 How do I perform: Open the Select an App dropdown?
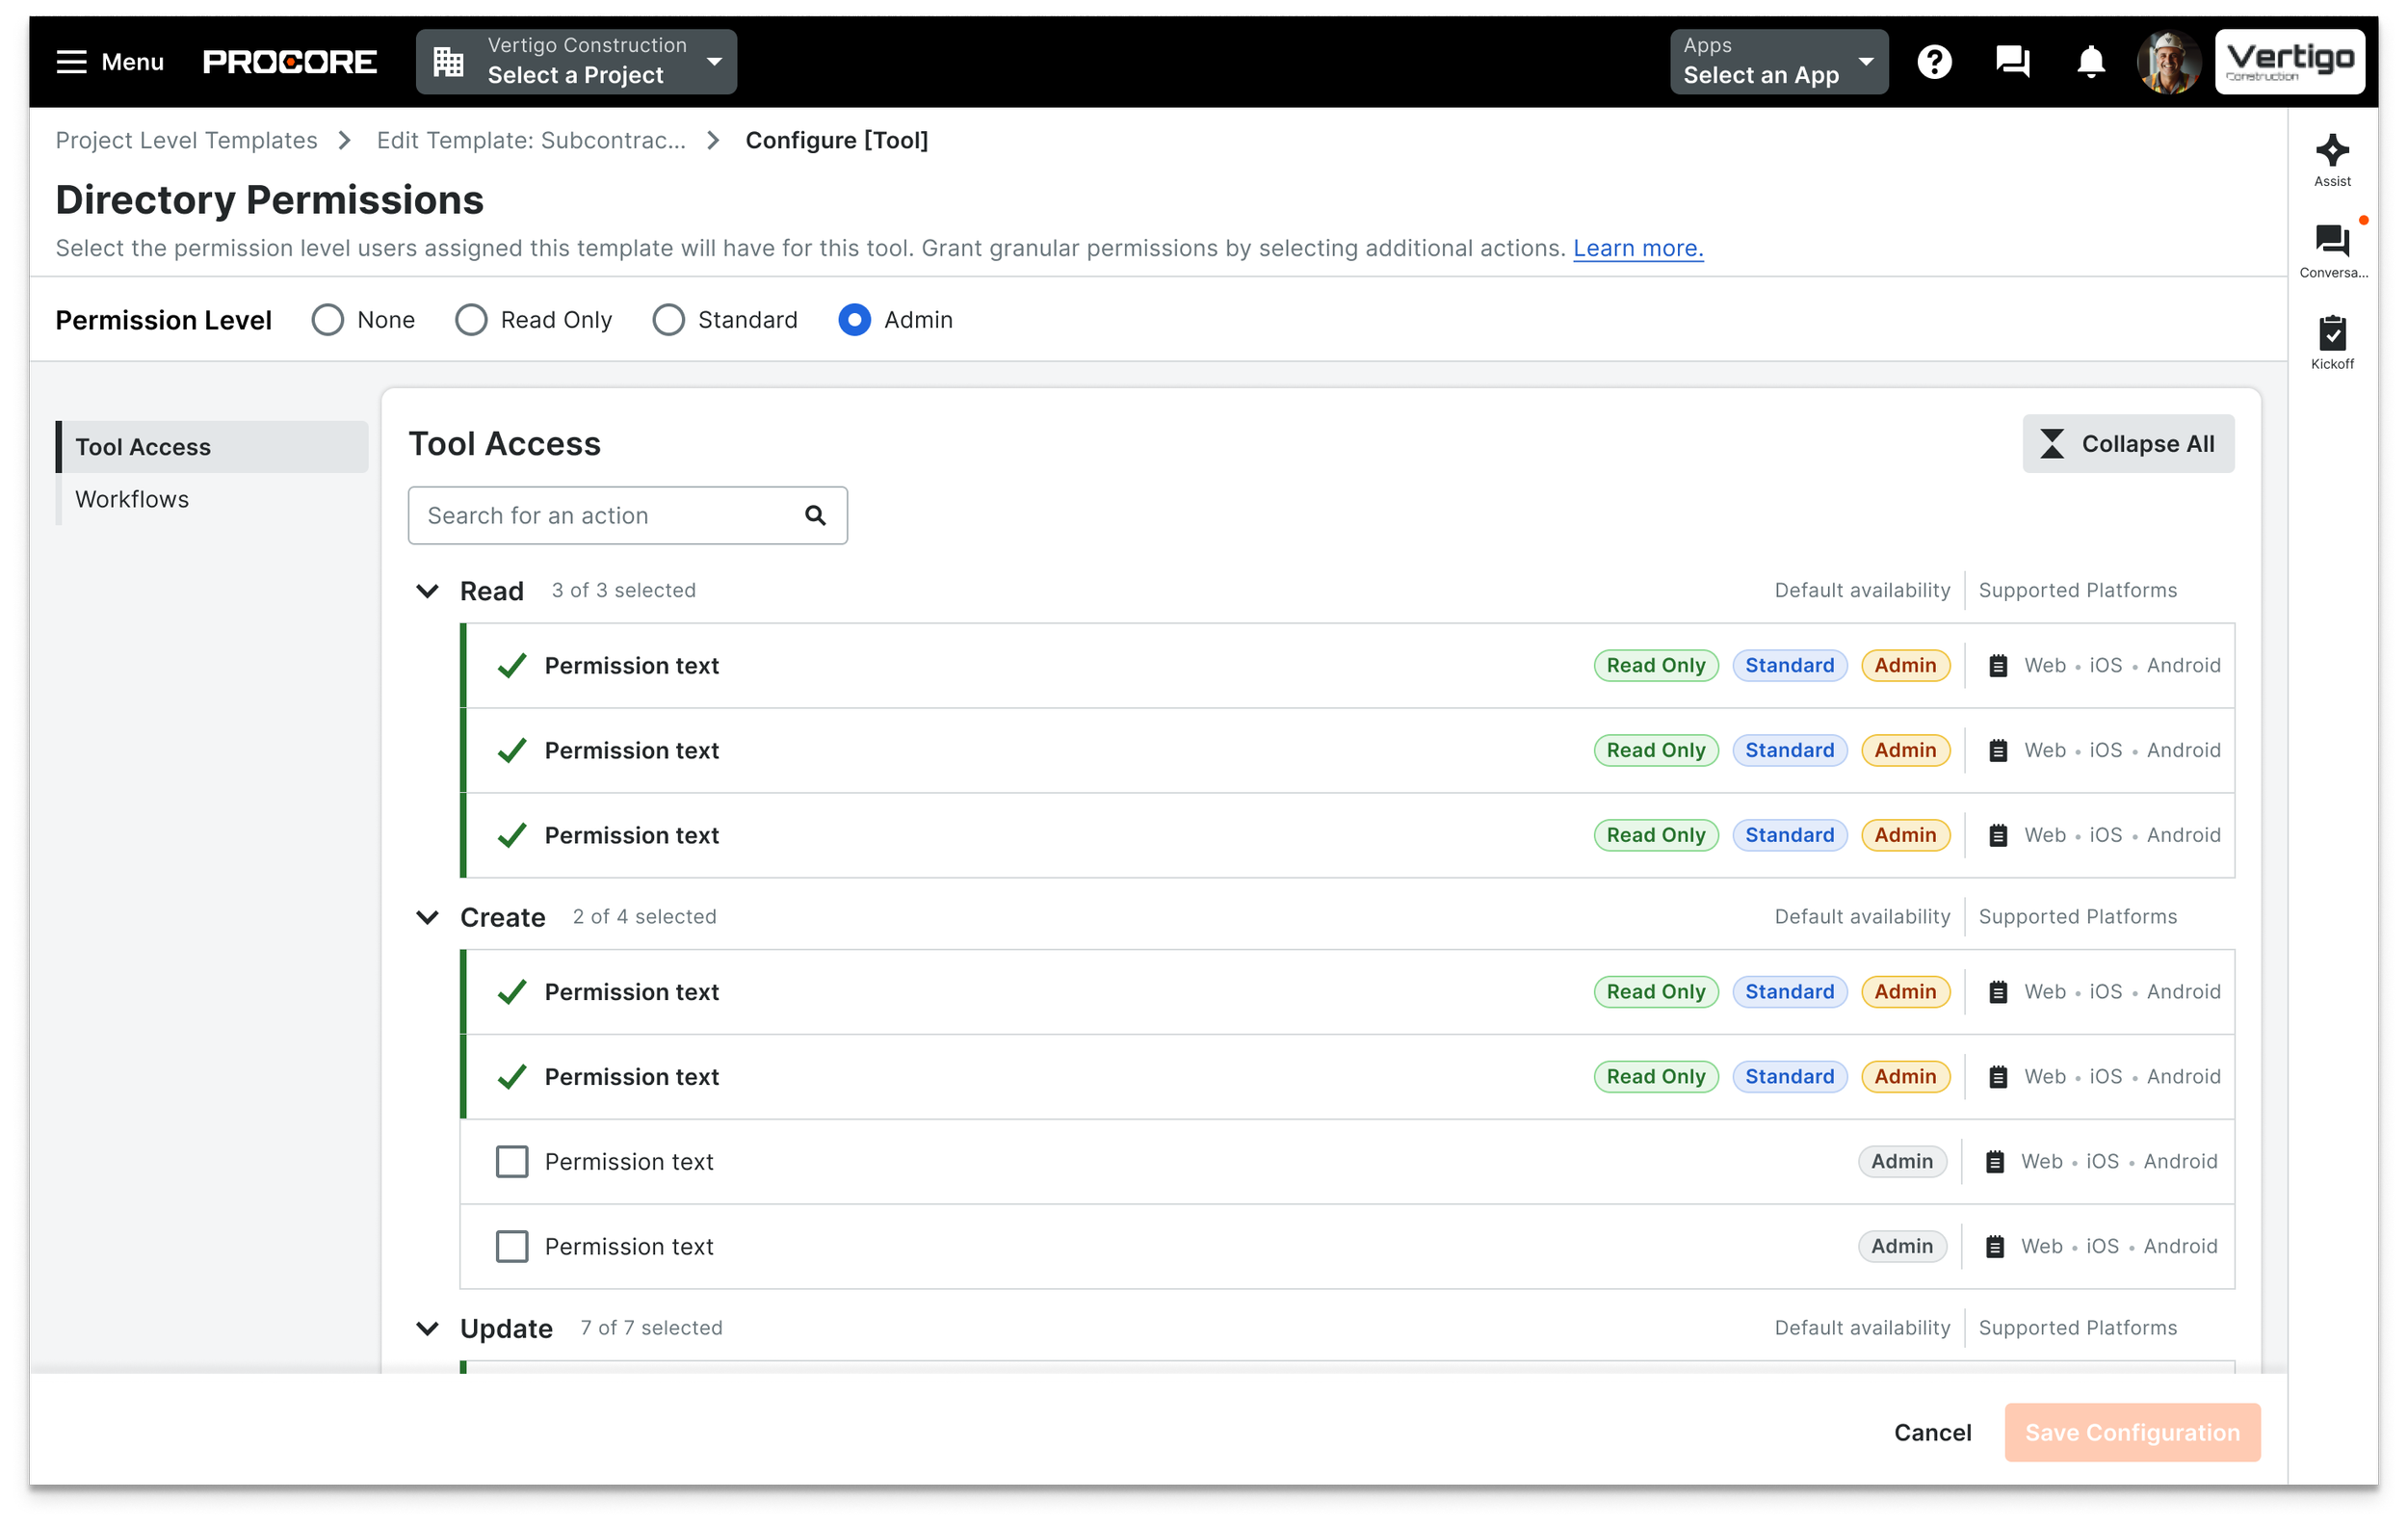coord(1778,62)
